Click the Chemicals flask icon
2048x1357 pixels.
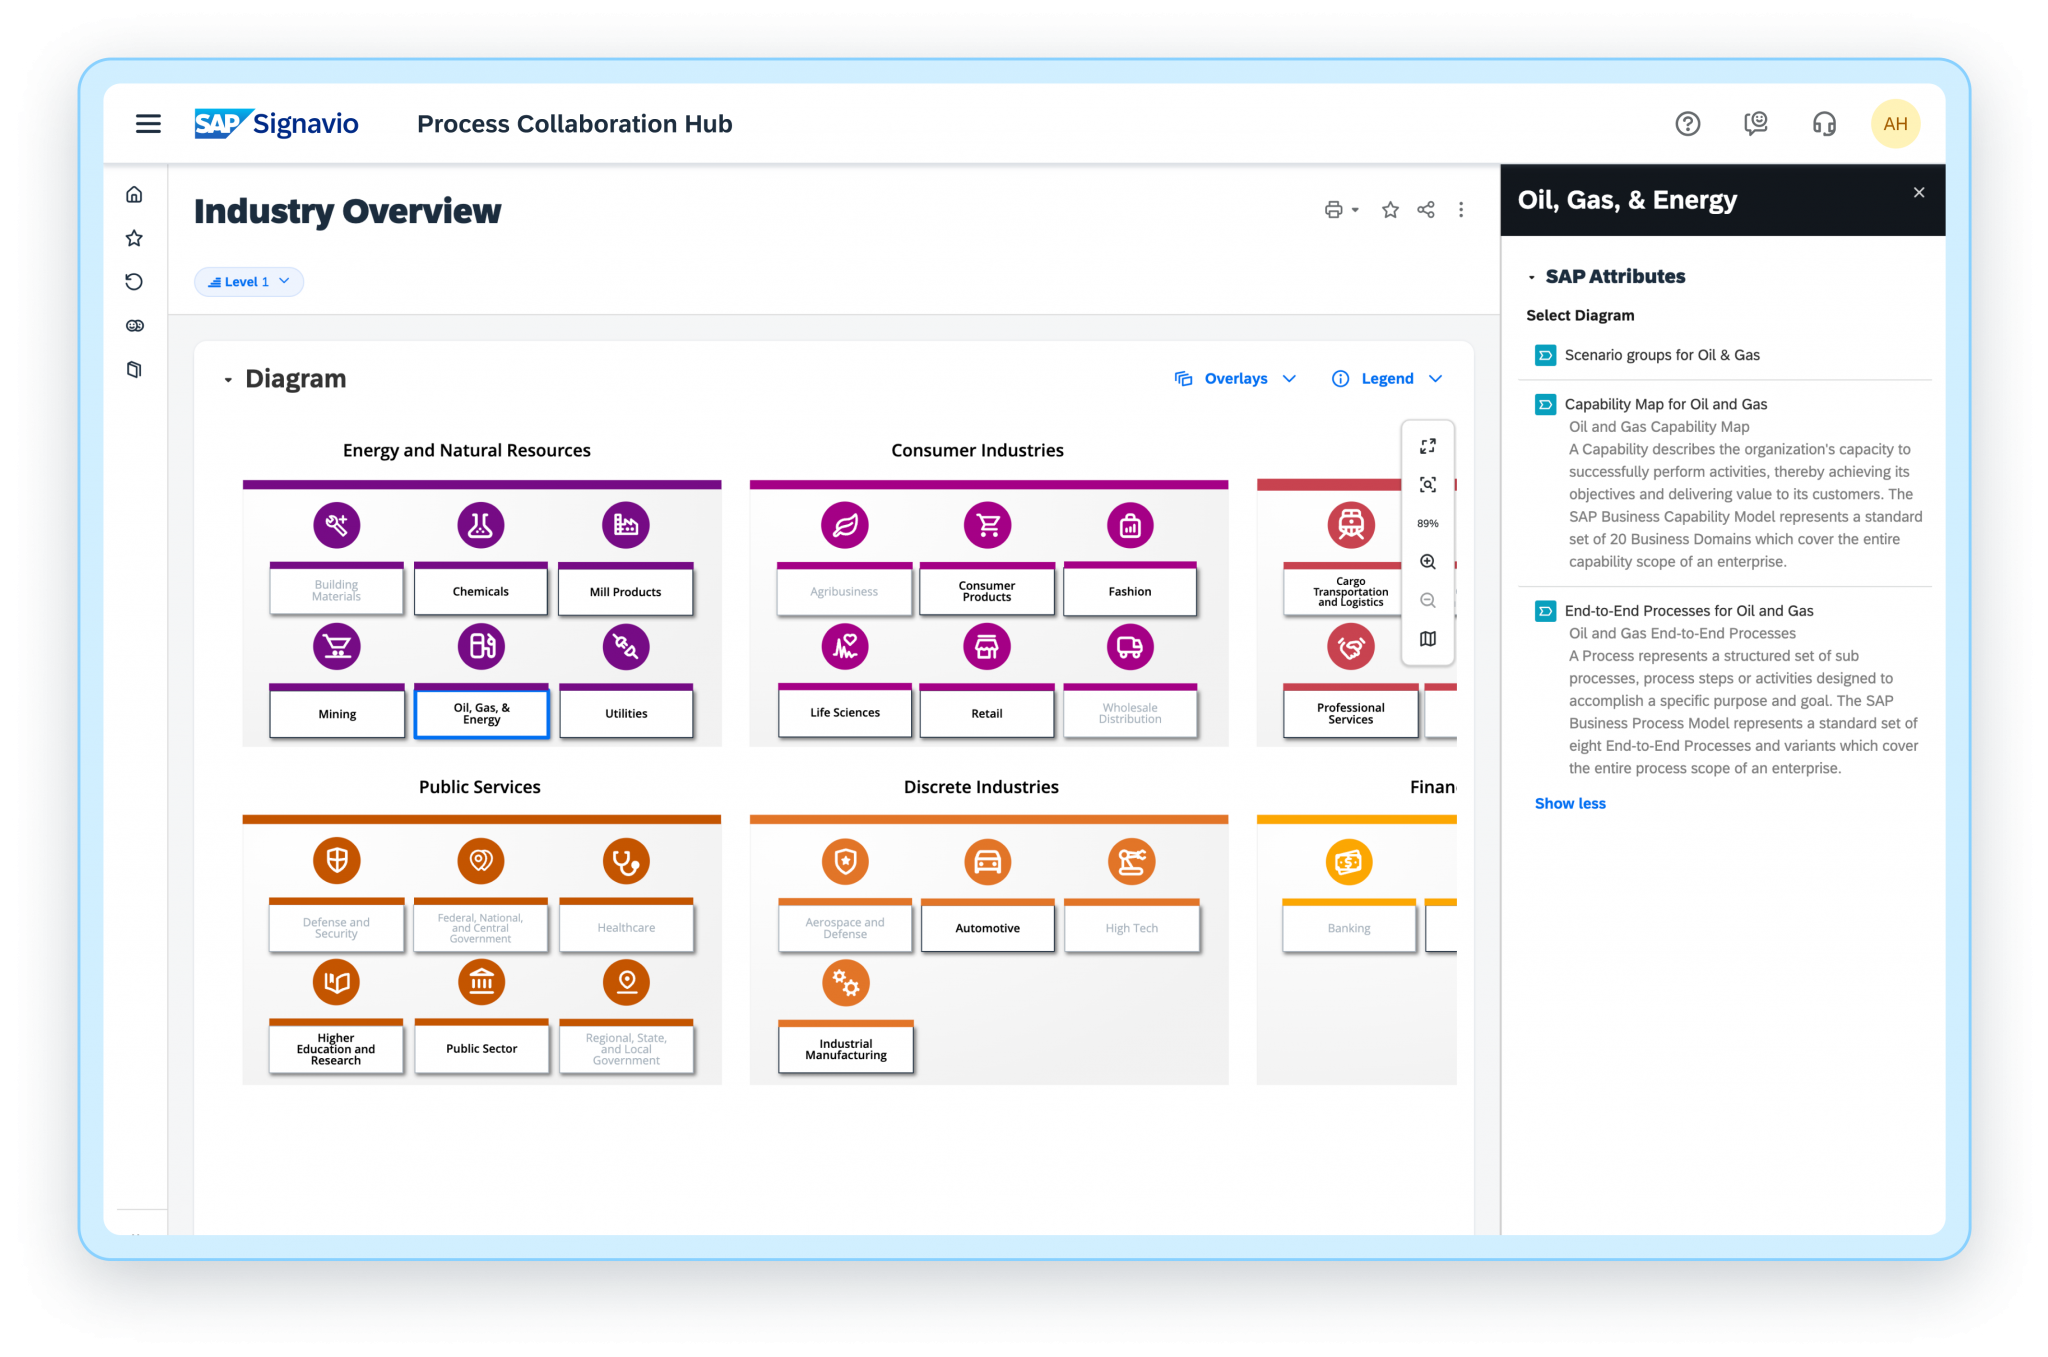coord(481,524)
